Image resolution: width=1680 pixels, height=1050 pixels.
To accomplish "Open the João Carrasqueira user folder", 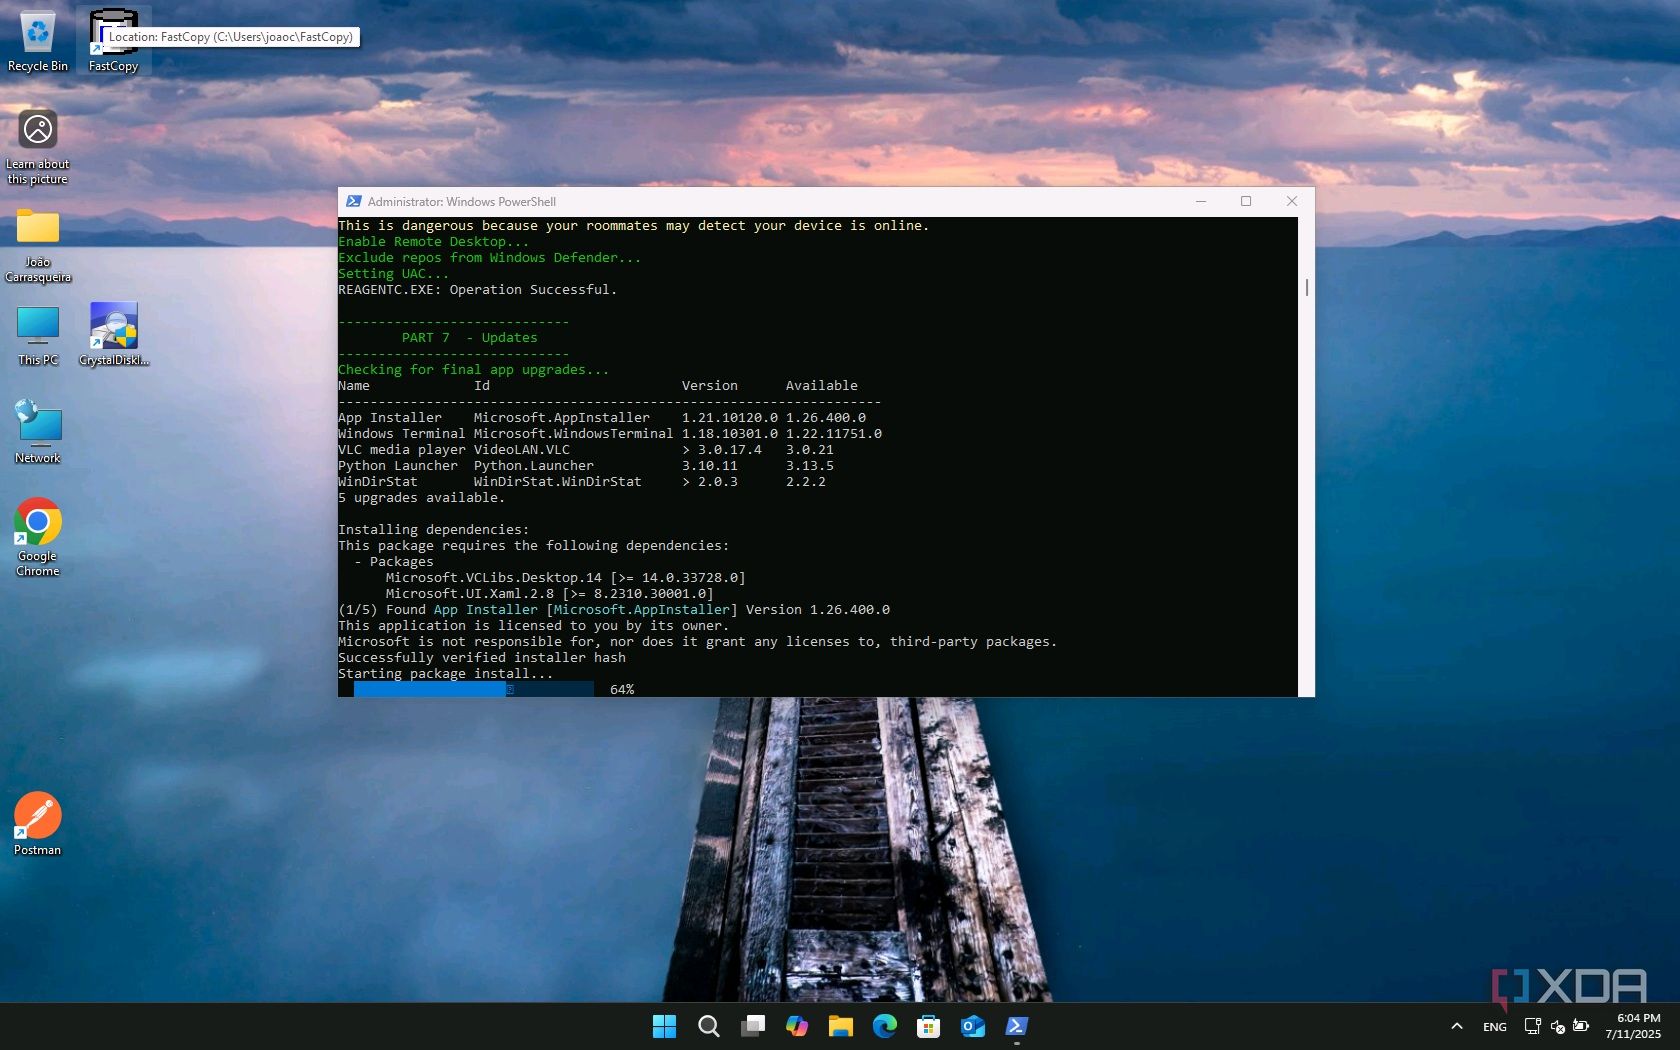I will (38, 230).
